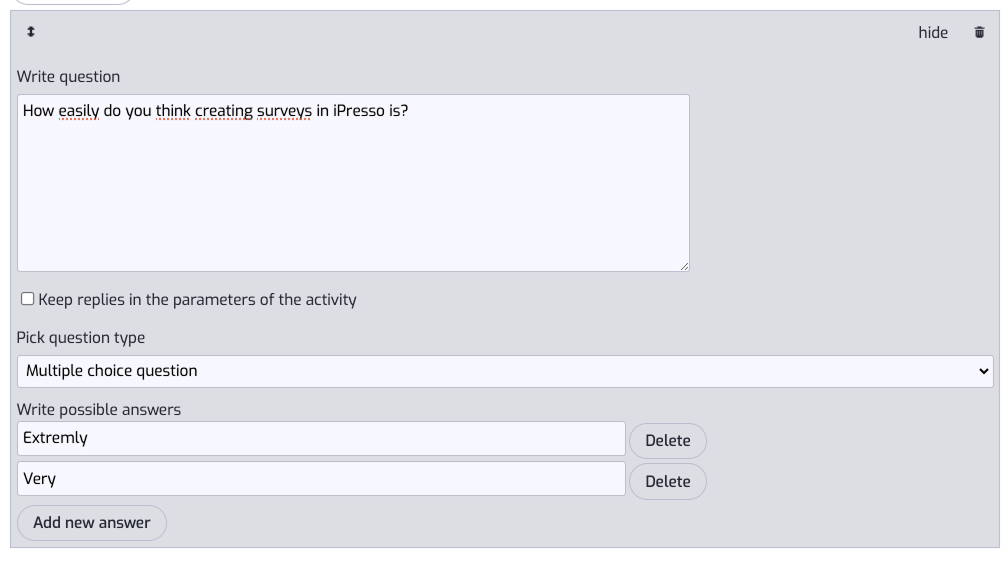The height and width of the screenshot is (561, 1008).
Task: Tick the Keep replies in parameters checkbox
Action: 27,299
